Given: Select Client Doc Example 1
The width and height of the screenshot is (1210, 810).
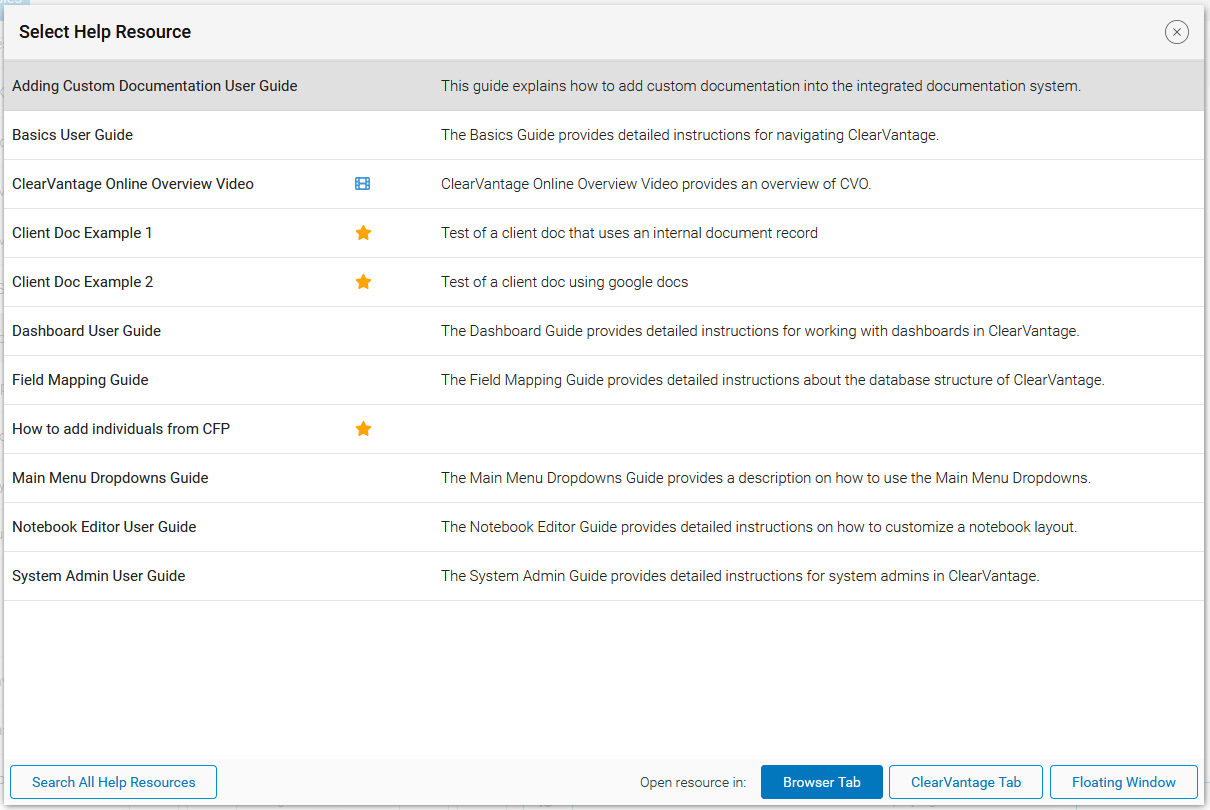Looking at the screenshot, I should tap(82, 233).
